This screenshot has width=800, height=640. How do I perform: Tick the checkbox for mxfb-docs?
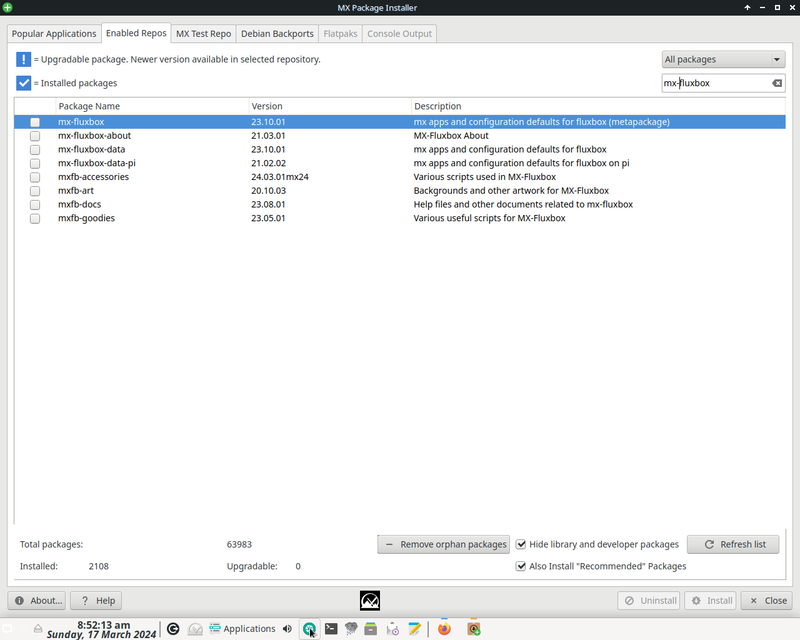(35, 205)
